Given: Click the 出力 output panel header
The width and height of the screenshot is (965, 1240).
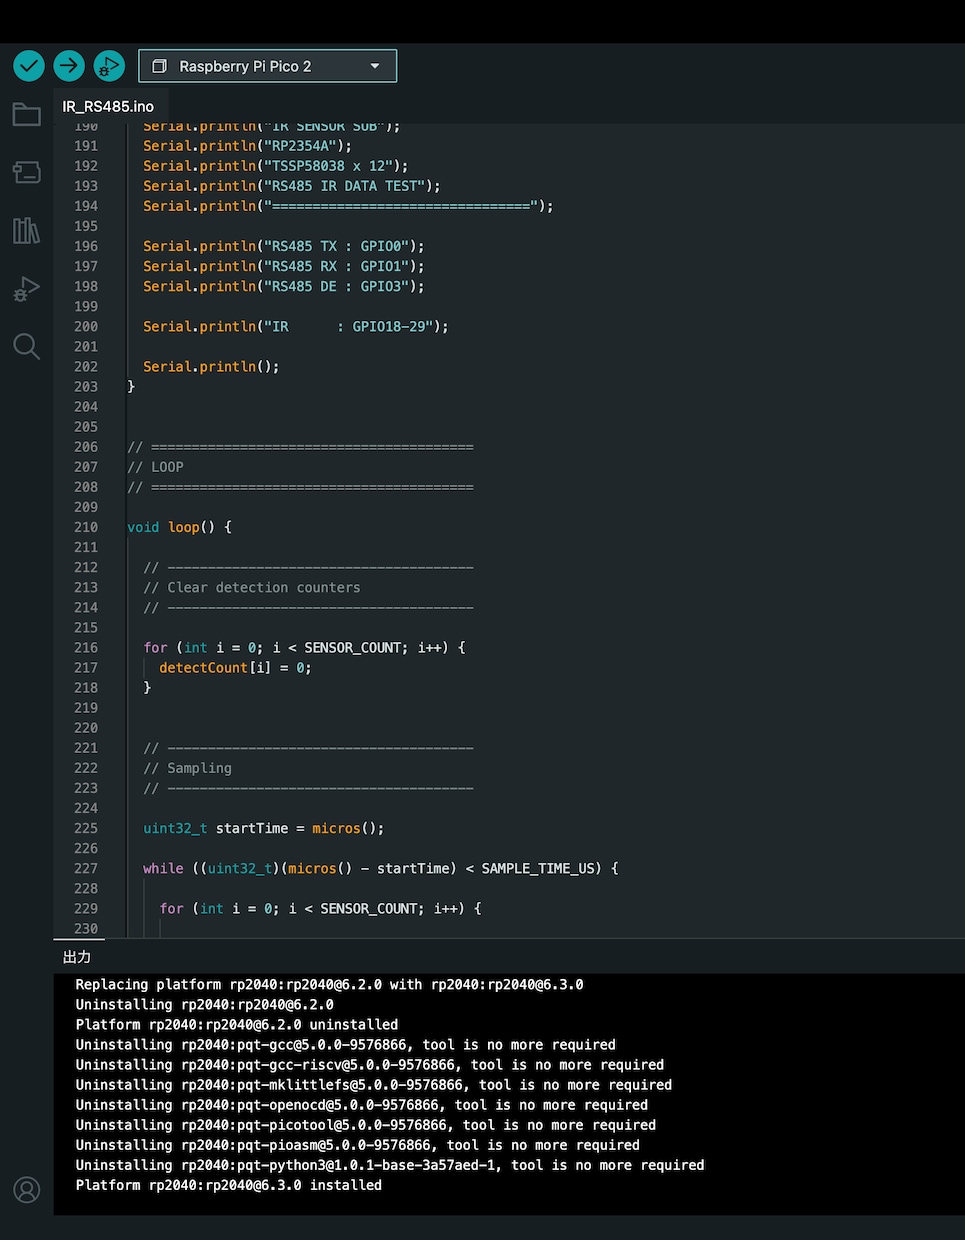Looking at the screenshot, I should click(x=77, y=957).
